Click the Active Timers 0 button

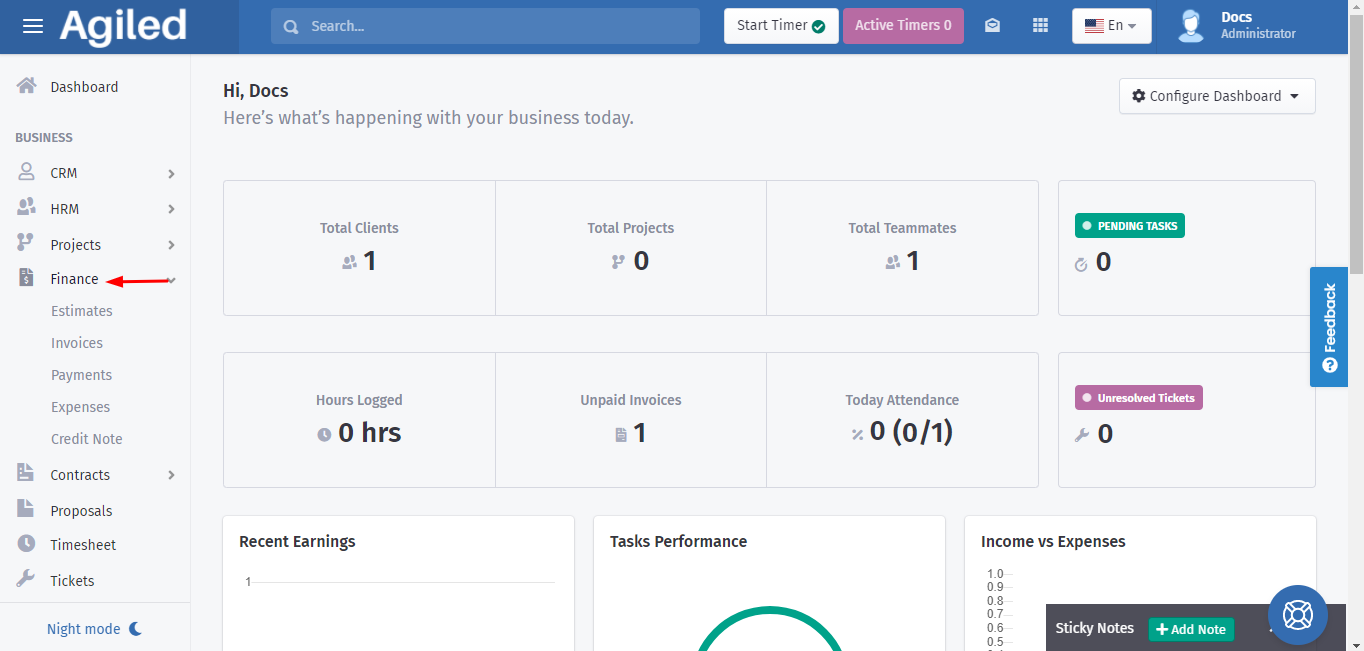click(x=903, y=26)
